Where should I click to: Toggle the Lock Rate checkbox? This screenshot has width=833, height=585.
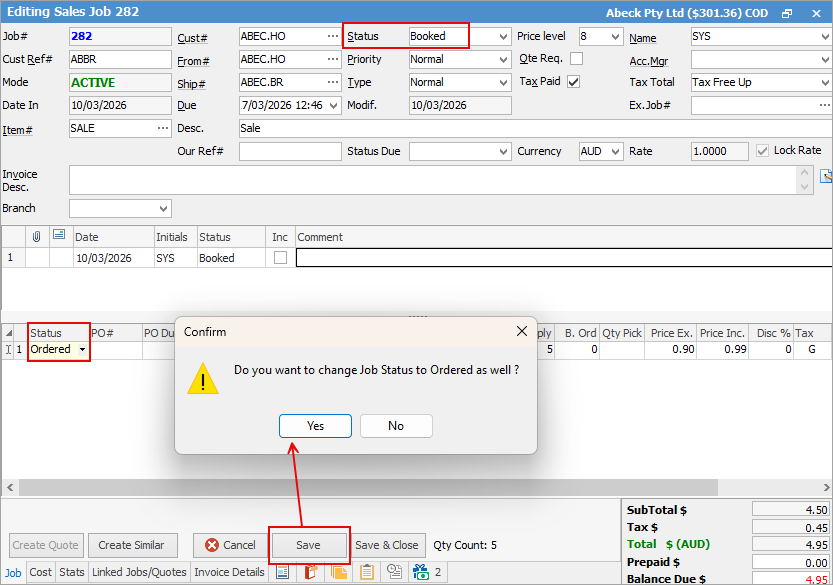coord(762,151)
